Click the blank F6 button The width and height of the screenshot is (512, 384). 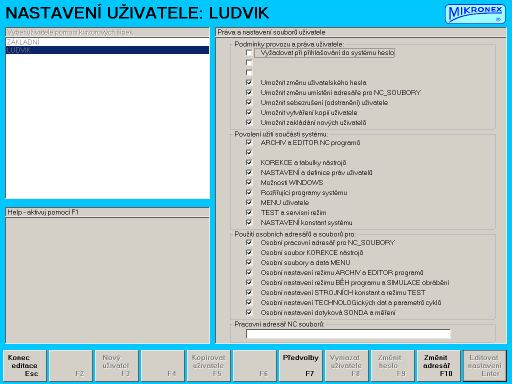click(x=255, y=365)
